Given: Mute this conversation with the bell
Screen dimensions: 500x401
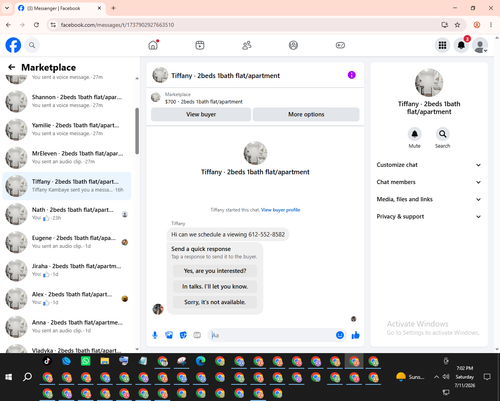Looking at the screenshot, I should [414, 134].
